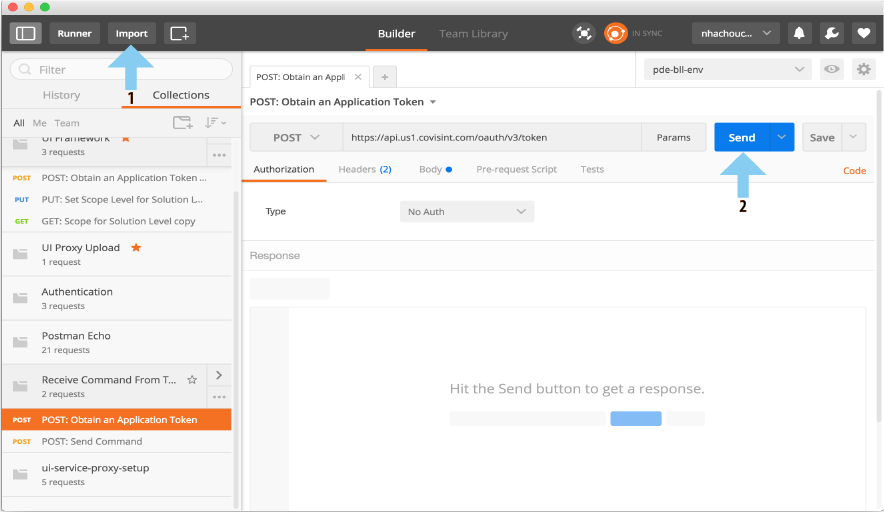This screenshot has width=884, height=512.
Task: Click the Params button
Action: [673, 137]
